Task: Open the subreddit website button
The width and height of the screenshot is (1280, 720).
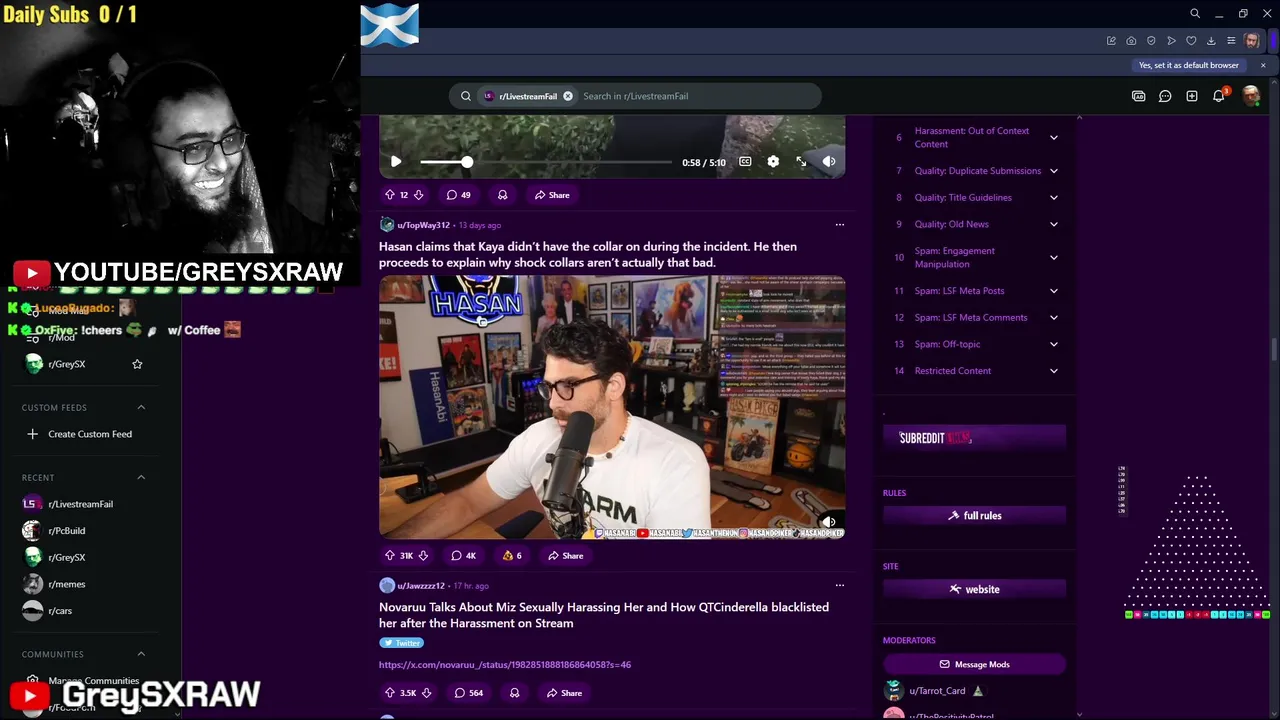Action: (x=974, y=590)
